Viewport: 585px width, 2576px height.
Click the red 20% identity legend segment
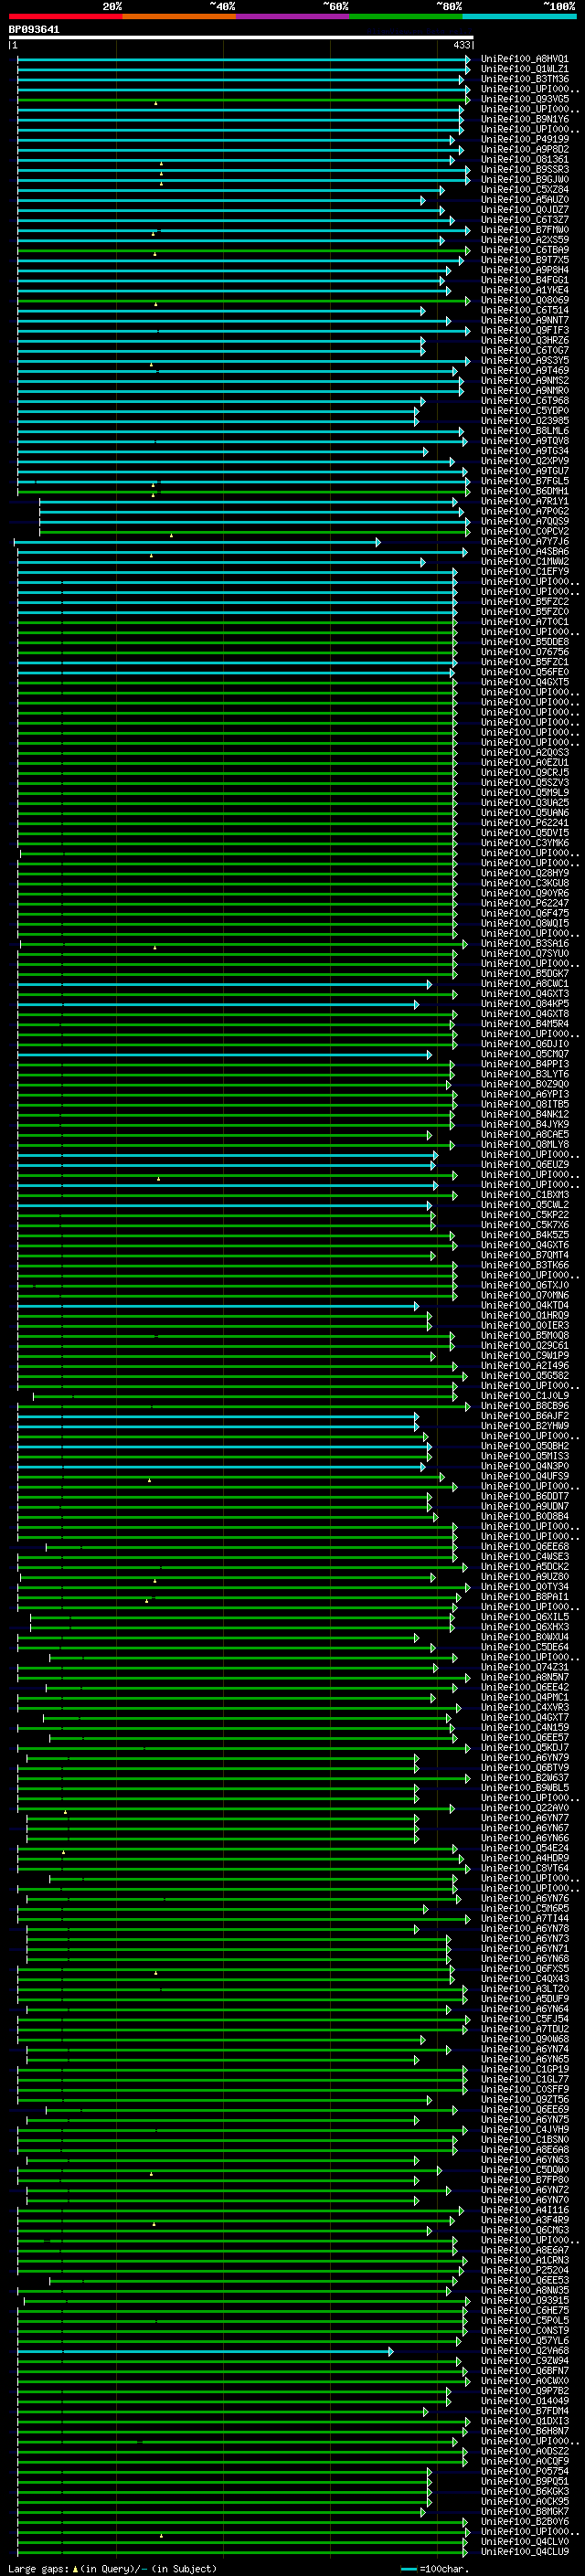tap(66, 16)
